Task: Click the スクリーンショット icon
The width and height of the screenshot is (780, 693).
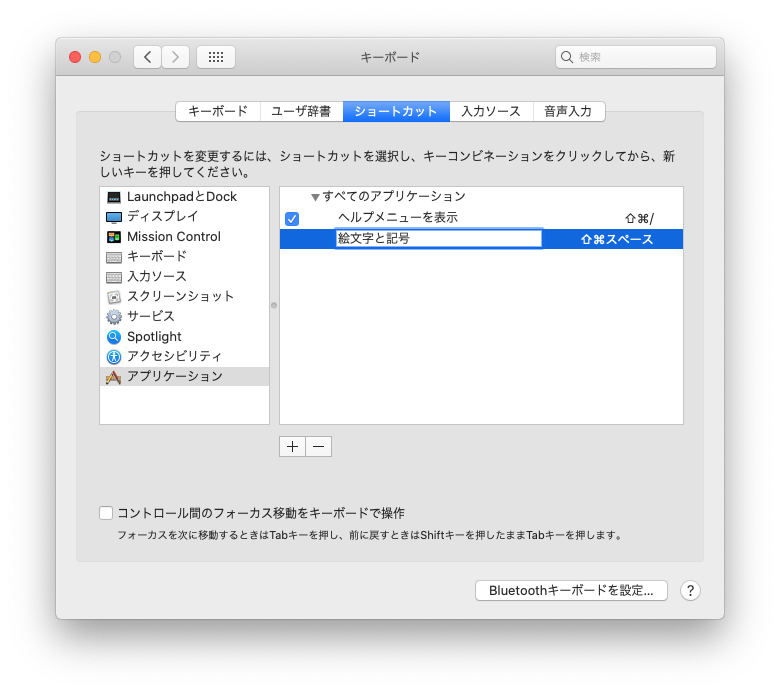Action: click(114, 297)
